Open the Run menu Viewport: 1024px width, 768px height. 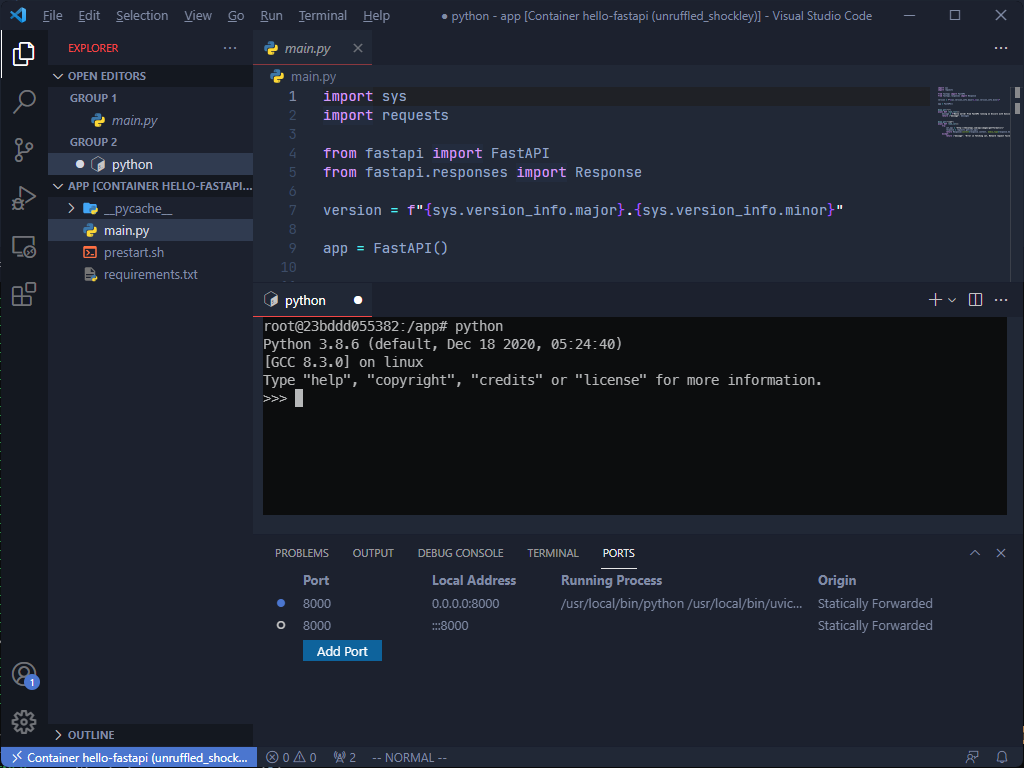pos(271,16)
